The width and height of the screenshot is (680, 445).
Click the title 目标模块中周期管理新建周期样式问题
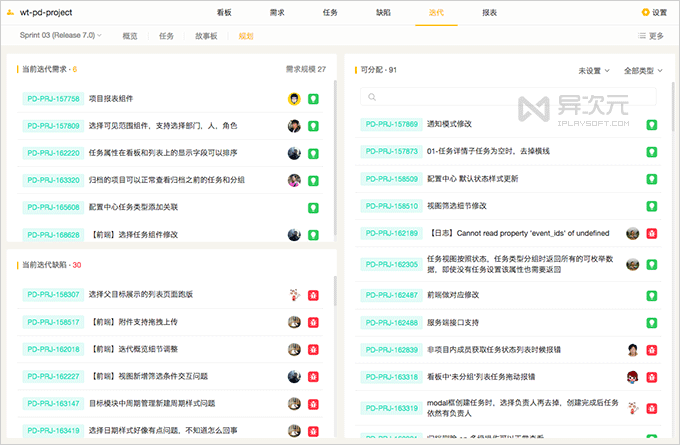click(152, 403)
